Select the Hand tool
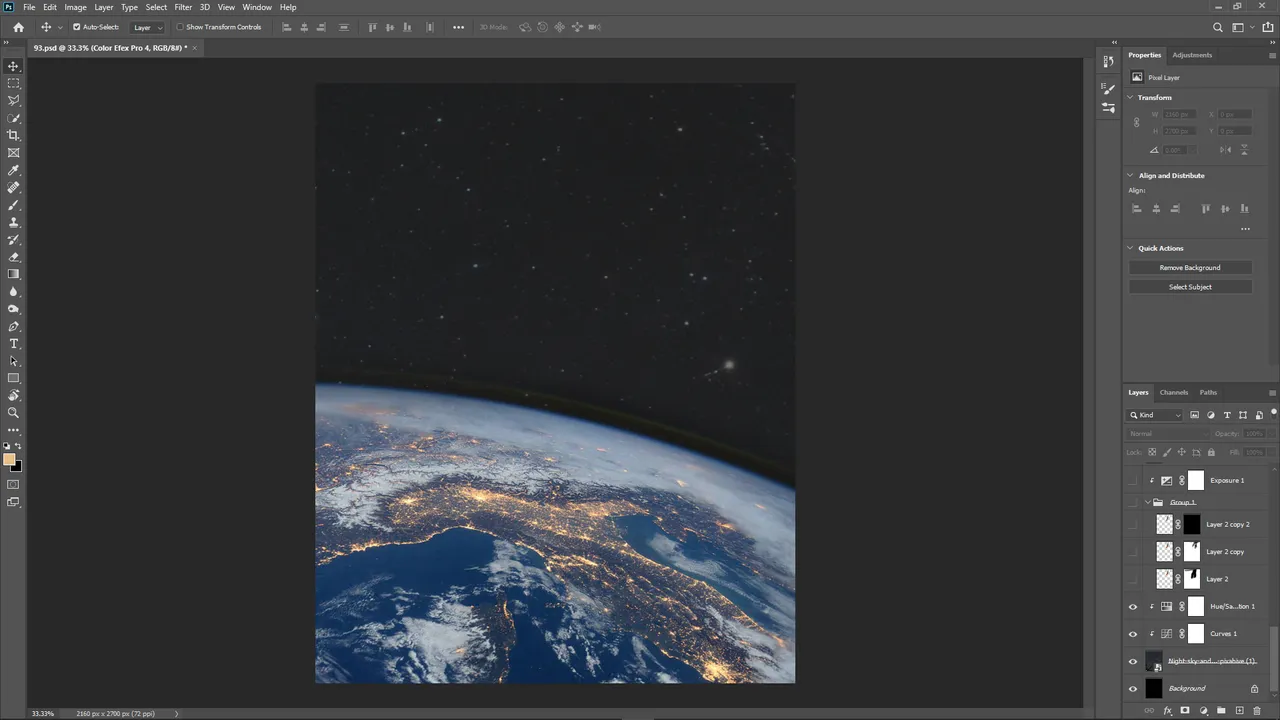 [x=14, y=396]
